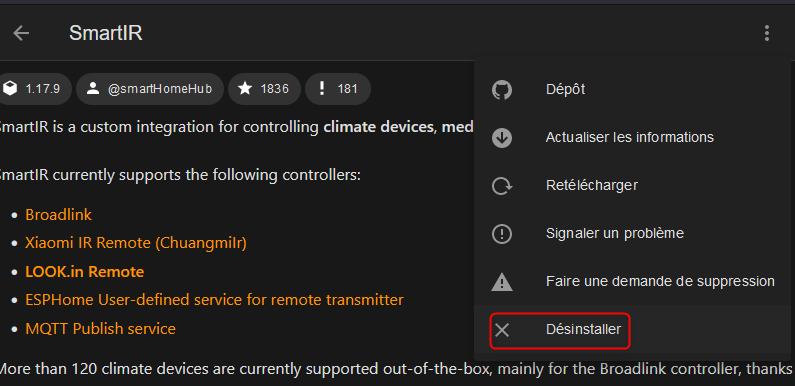This screenshot has width=795, height=386.
Task: Click the warning triangle icon in menu
Action: pyautogui.click(x=501, y=281)
